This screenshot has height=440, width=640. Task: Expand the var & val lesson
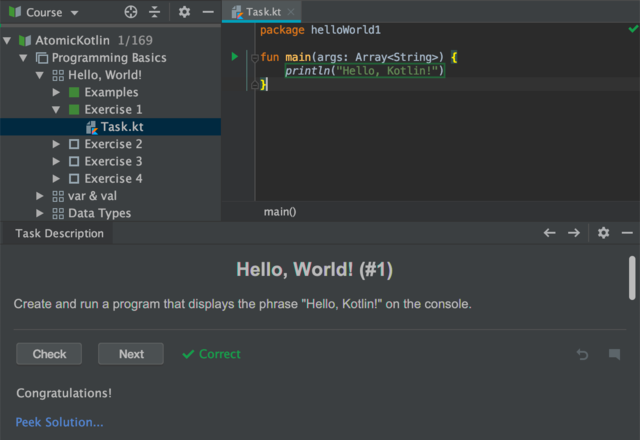coord(40,196)
